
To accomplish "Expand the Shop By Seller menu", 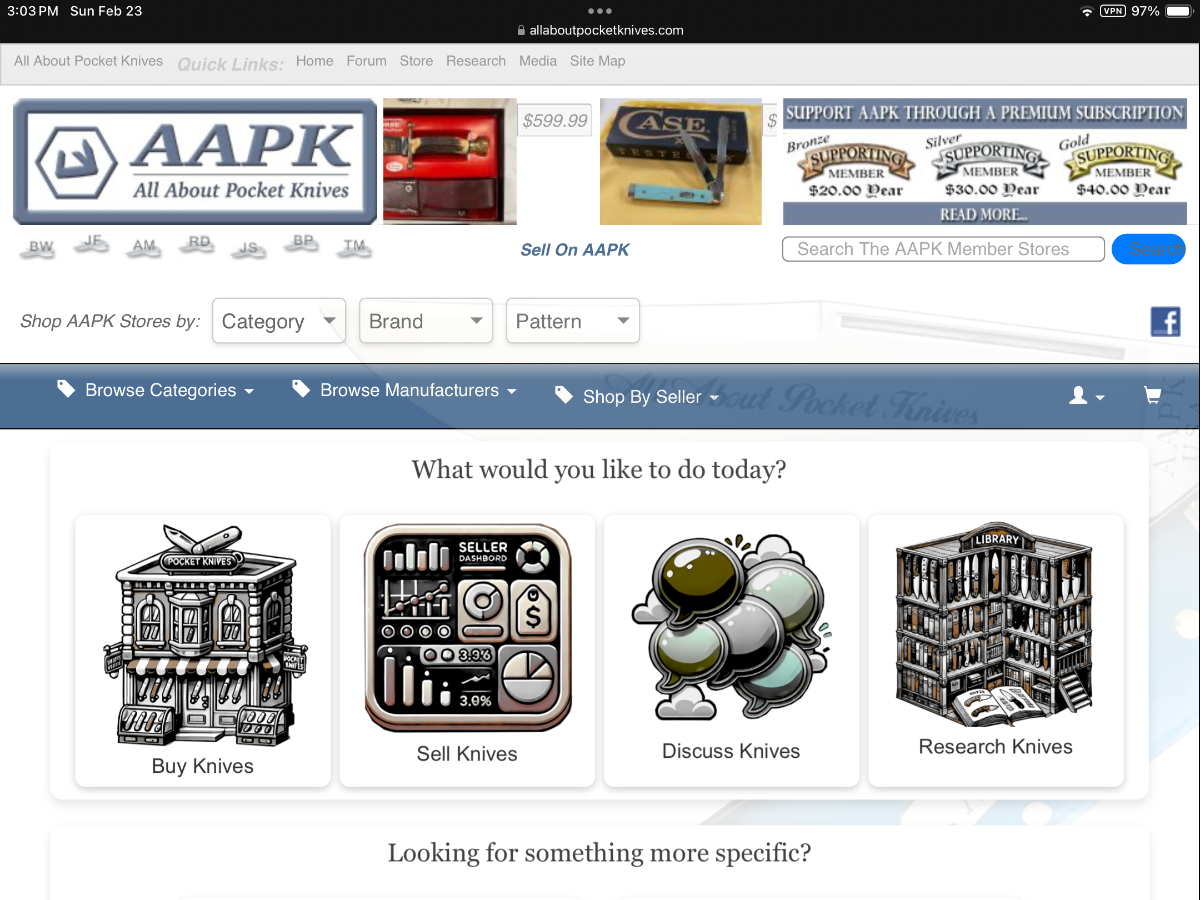I will [638, 397].
